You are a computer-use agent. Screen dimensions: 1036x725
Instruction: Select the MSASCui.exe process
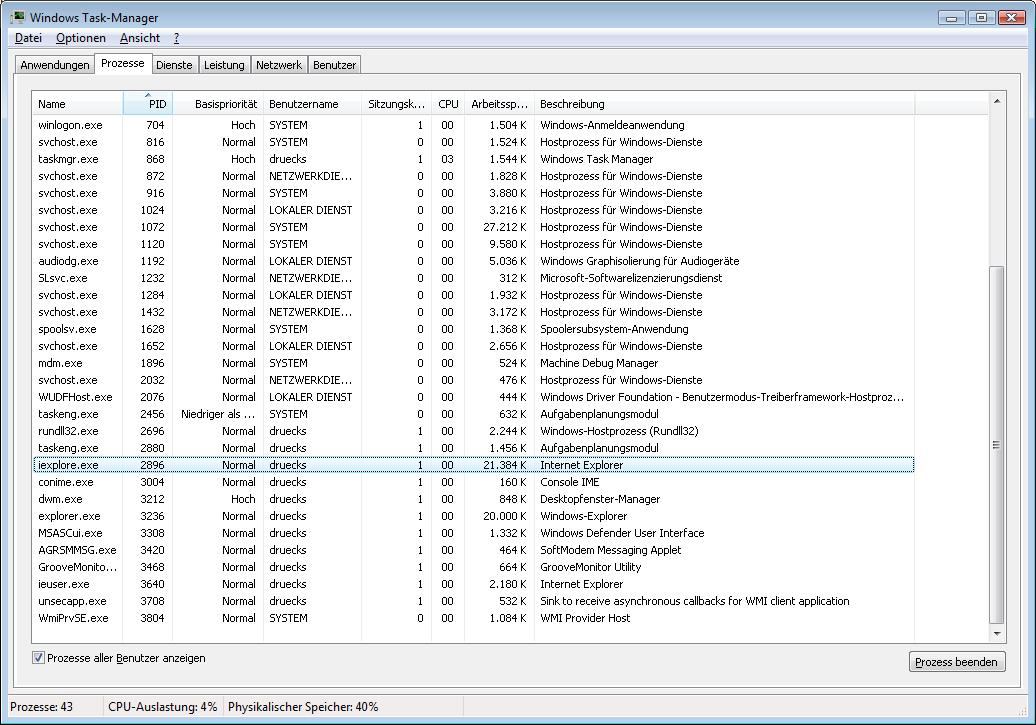474,533
